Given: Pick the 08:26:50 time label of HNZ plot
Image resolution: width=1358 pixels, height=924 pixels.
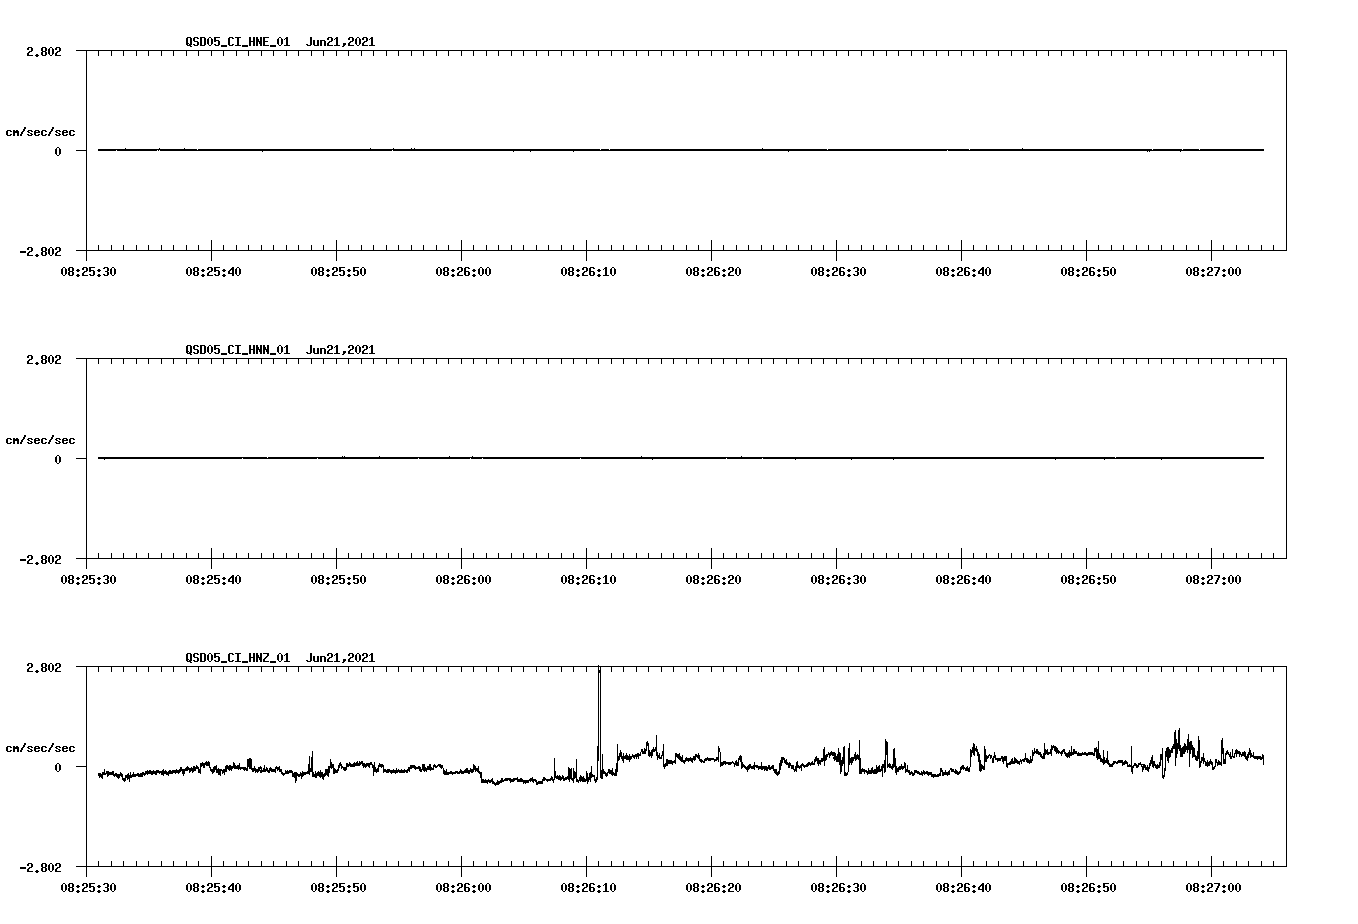Looking at the screenshot, I should [1087, 888].
